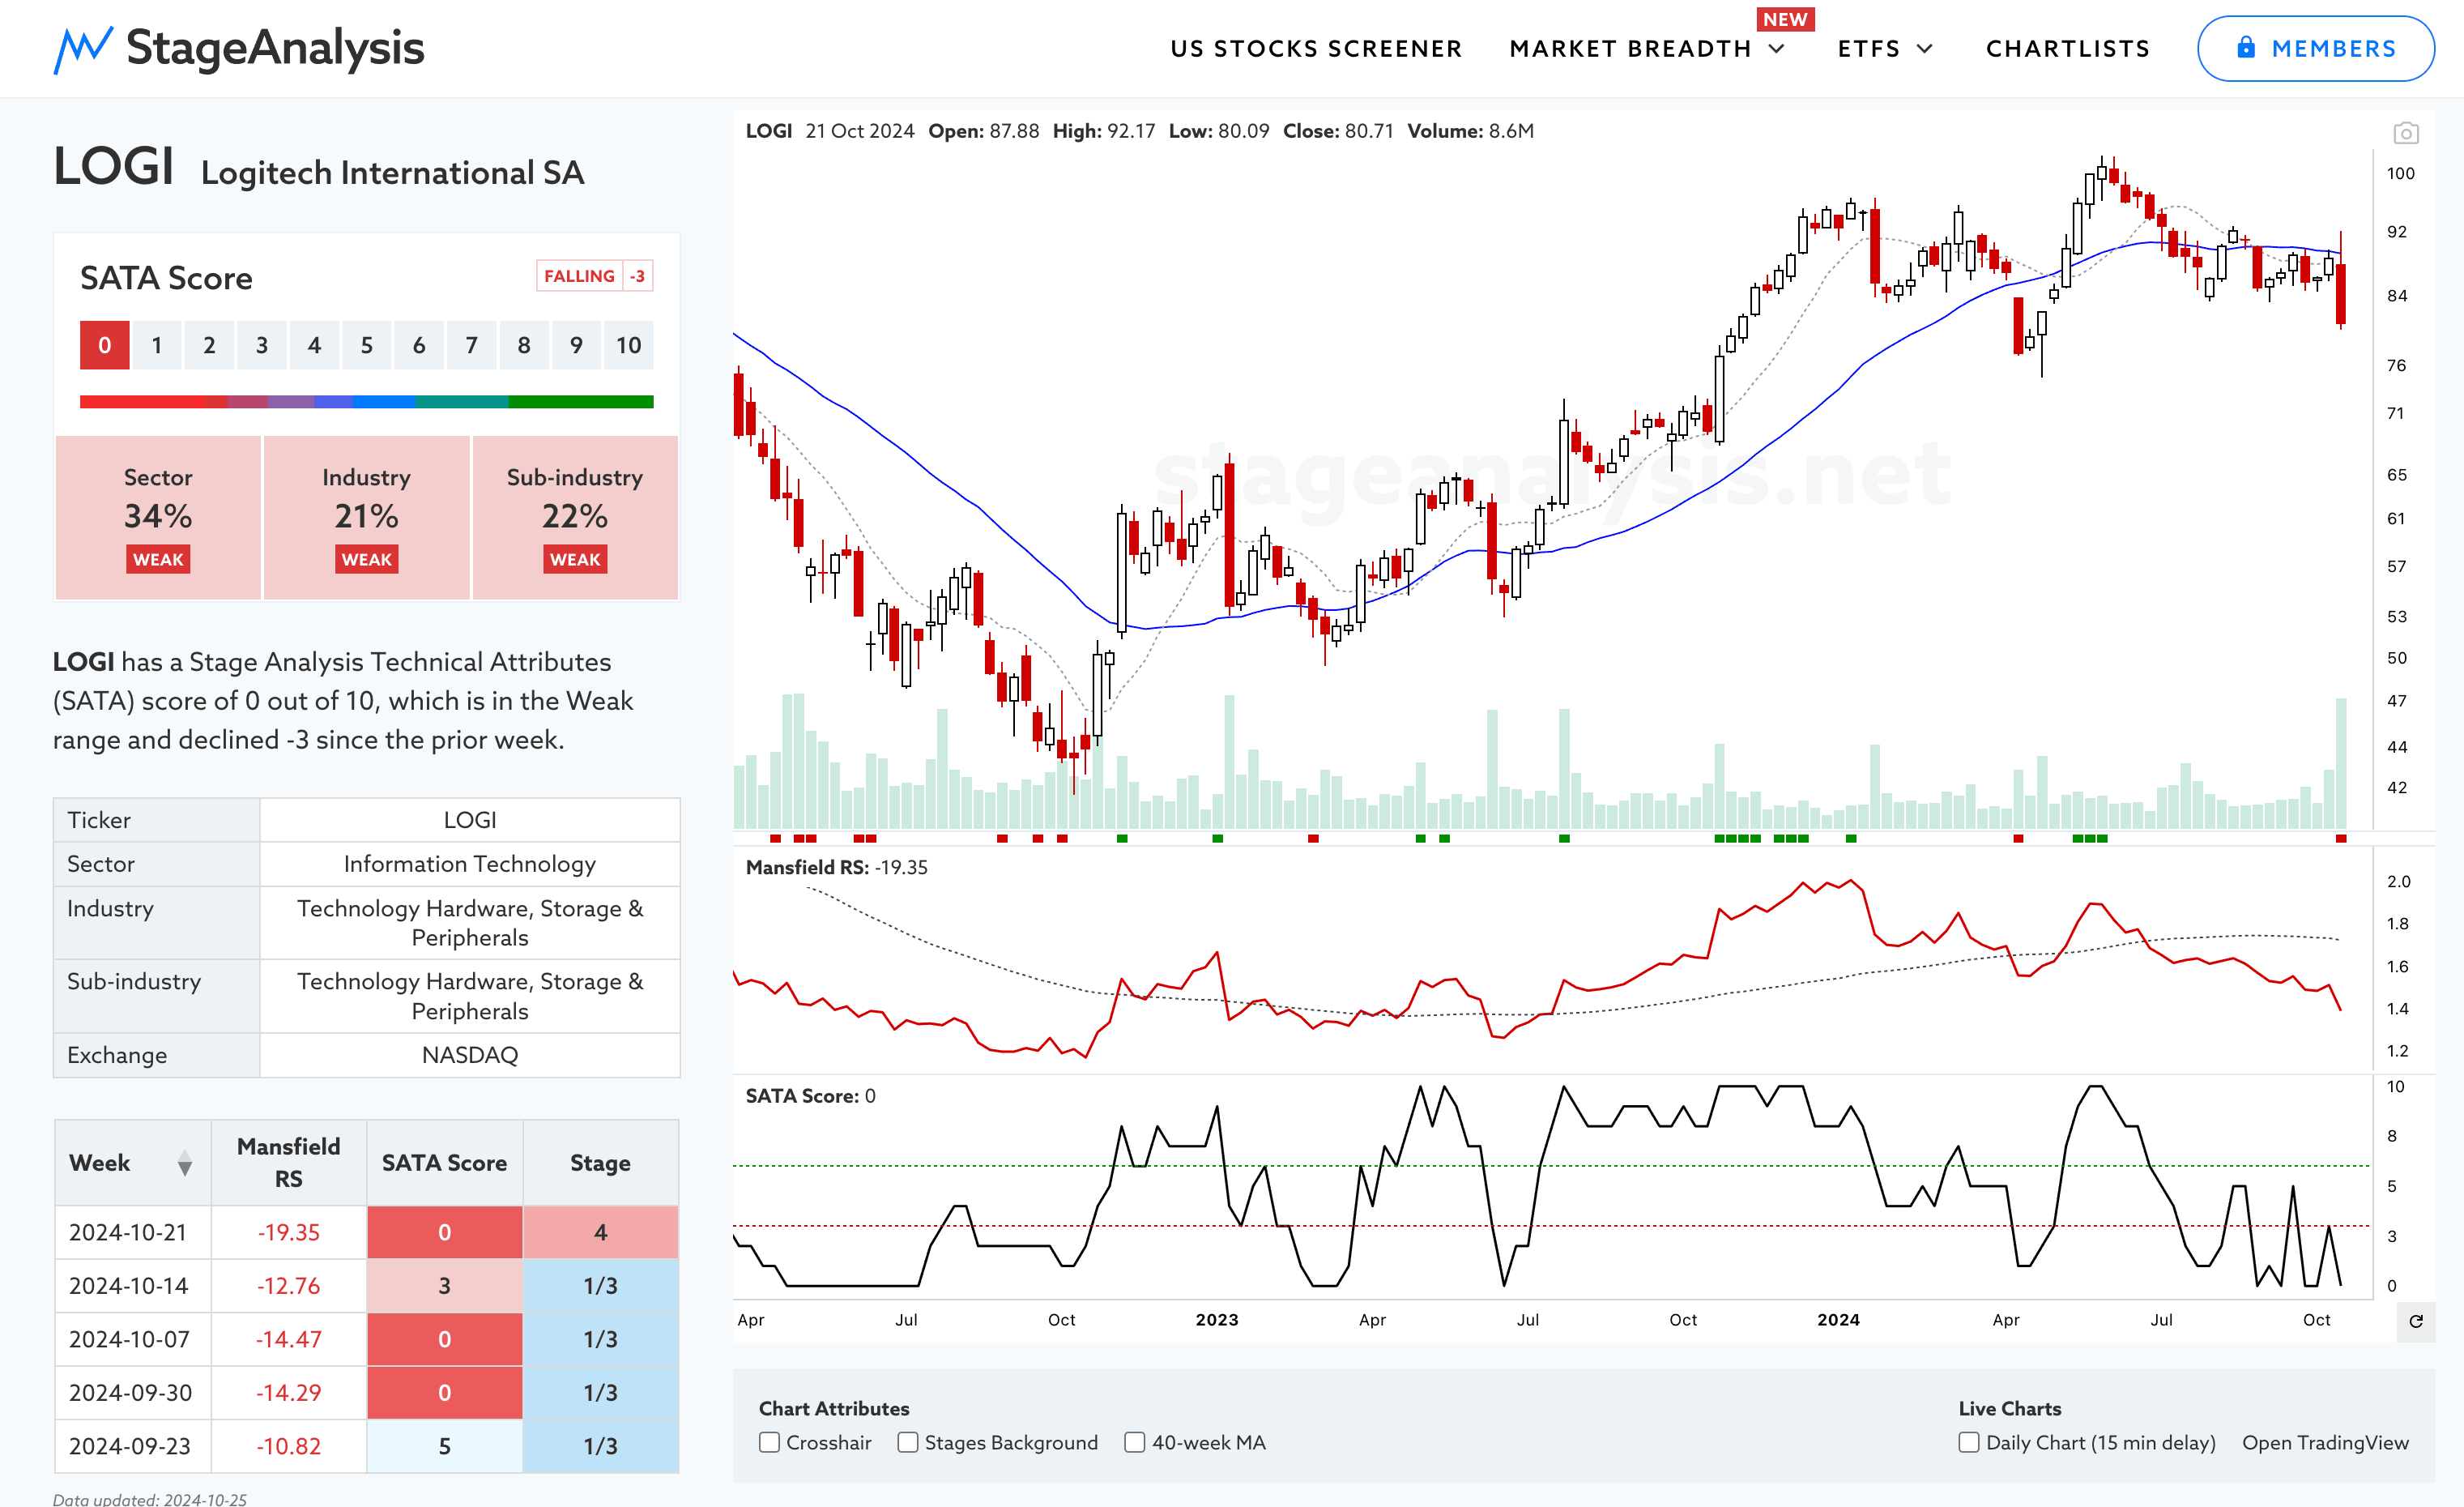Expand the ETFs dropdown chevron
The height and width of the screenshot is (1507, 2464).
click(1925, 48)
